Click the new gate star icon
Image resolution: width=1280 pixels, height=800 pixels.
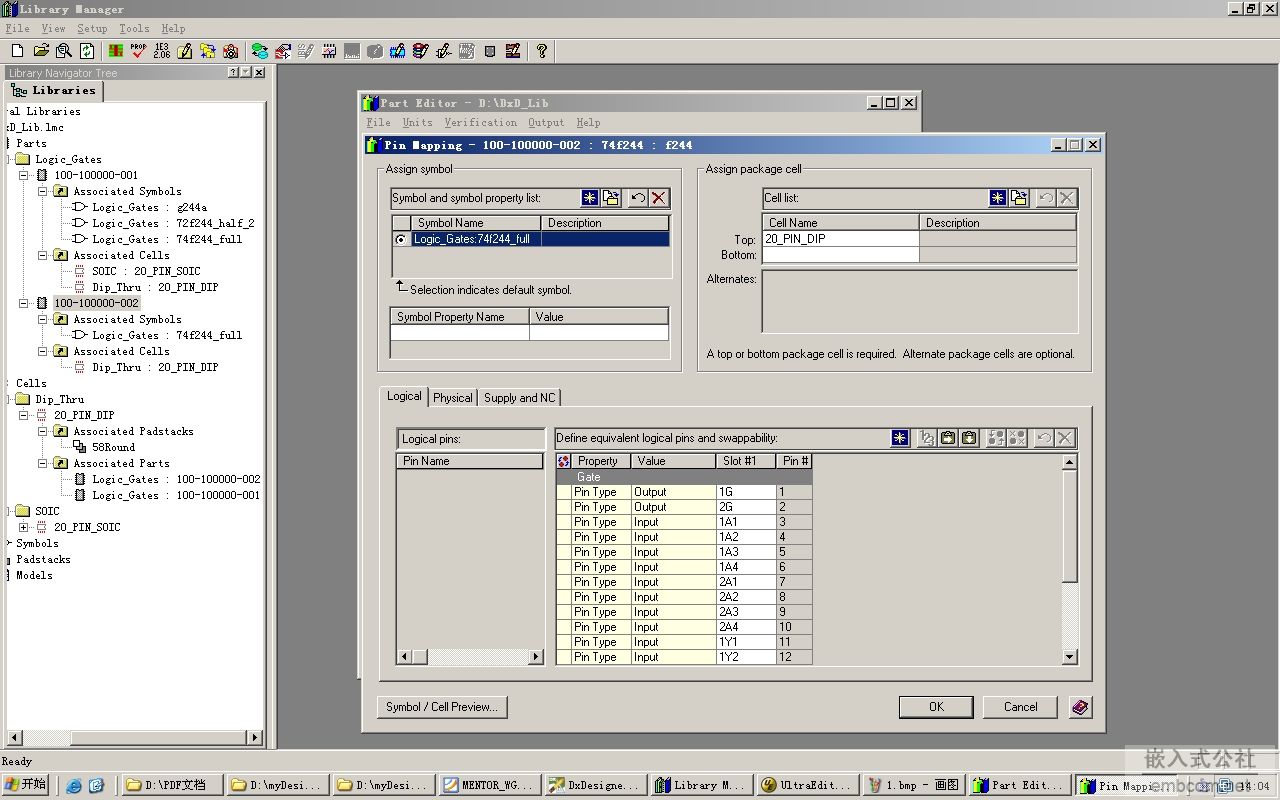901,438
